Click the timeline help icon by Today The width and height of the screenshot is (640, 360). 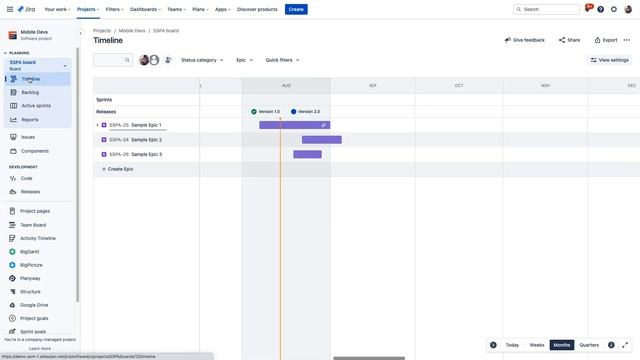[493, 345]
